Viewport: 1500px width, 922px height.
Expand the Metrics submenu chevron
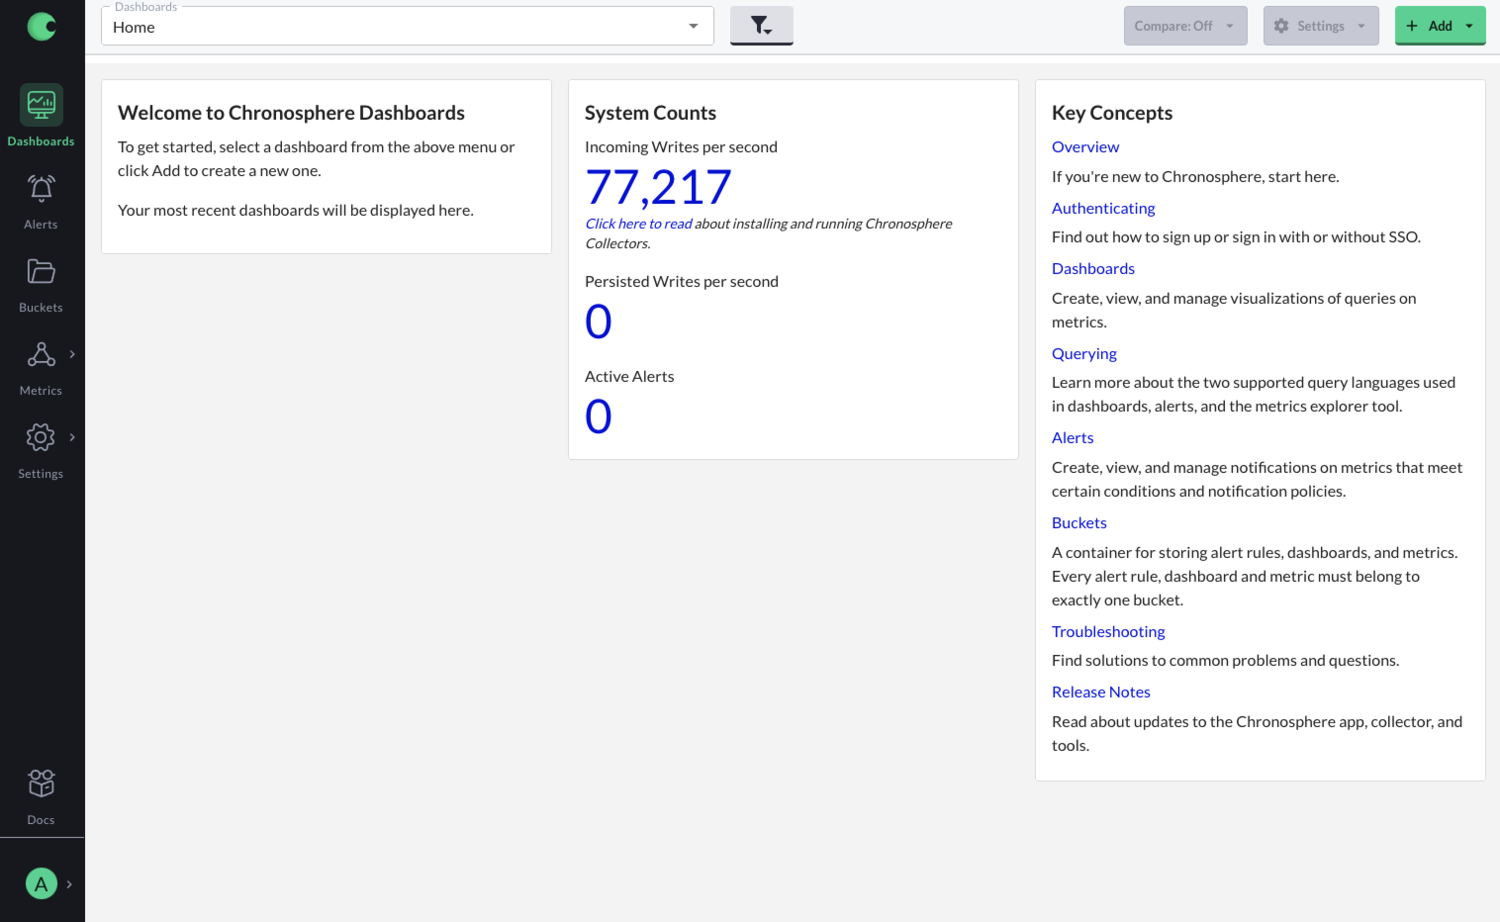coord(72,354)
